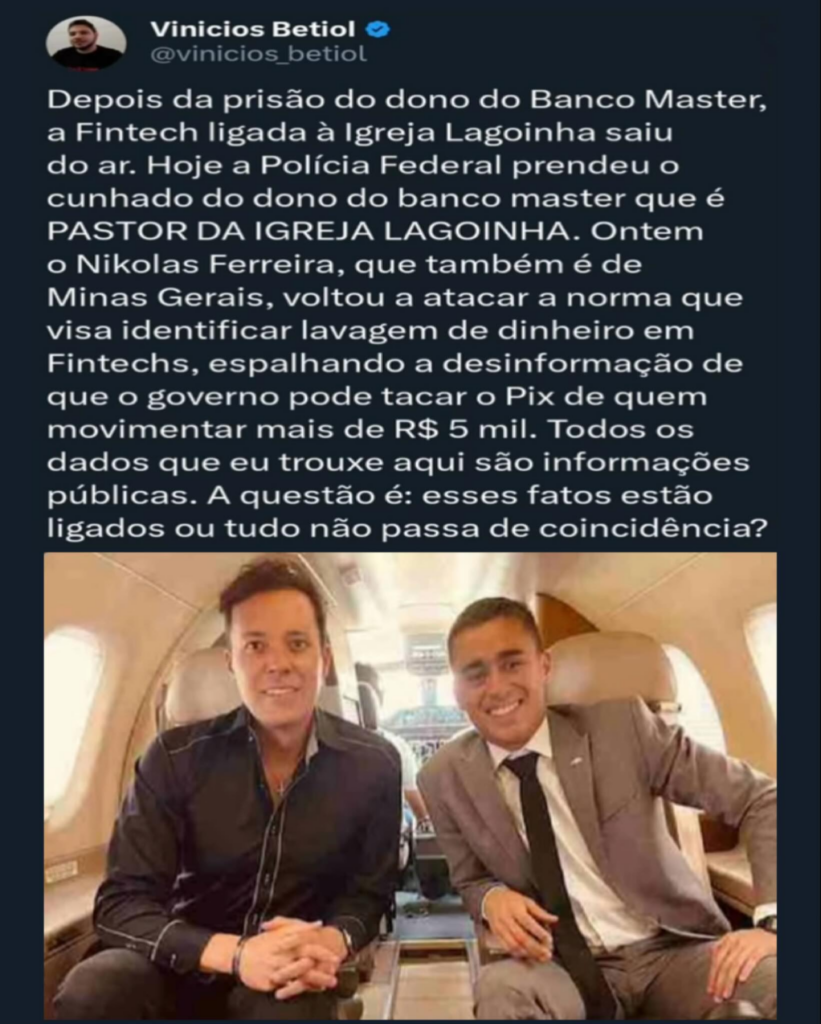Visit the @vinicios_betiol handle
The width and height of the screenshot is (821, 1024).
pyautogui.click(x=259, y=54)
